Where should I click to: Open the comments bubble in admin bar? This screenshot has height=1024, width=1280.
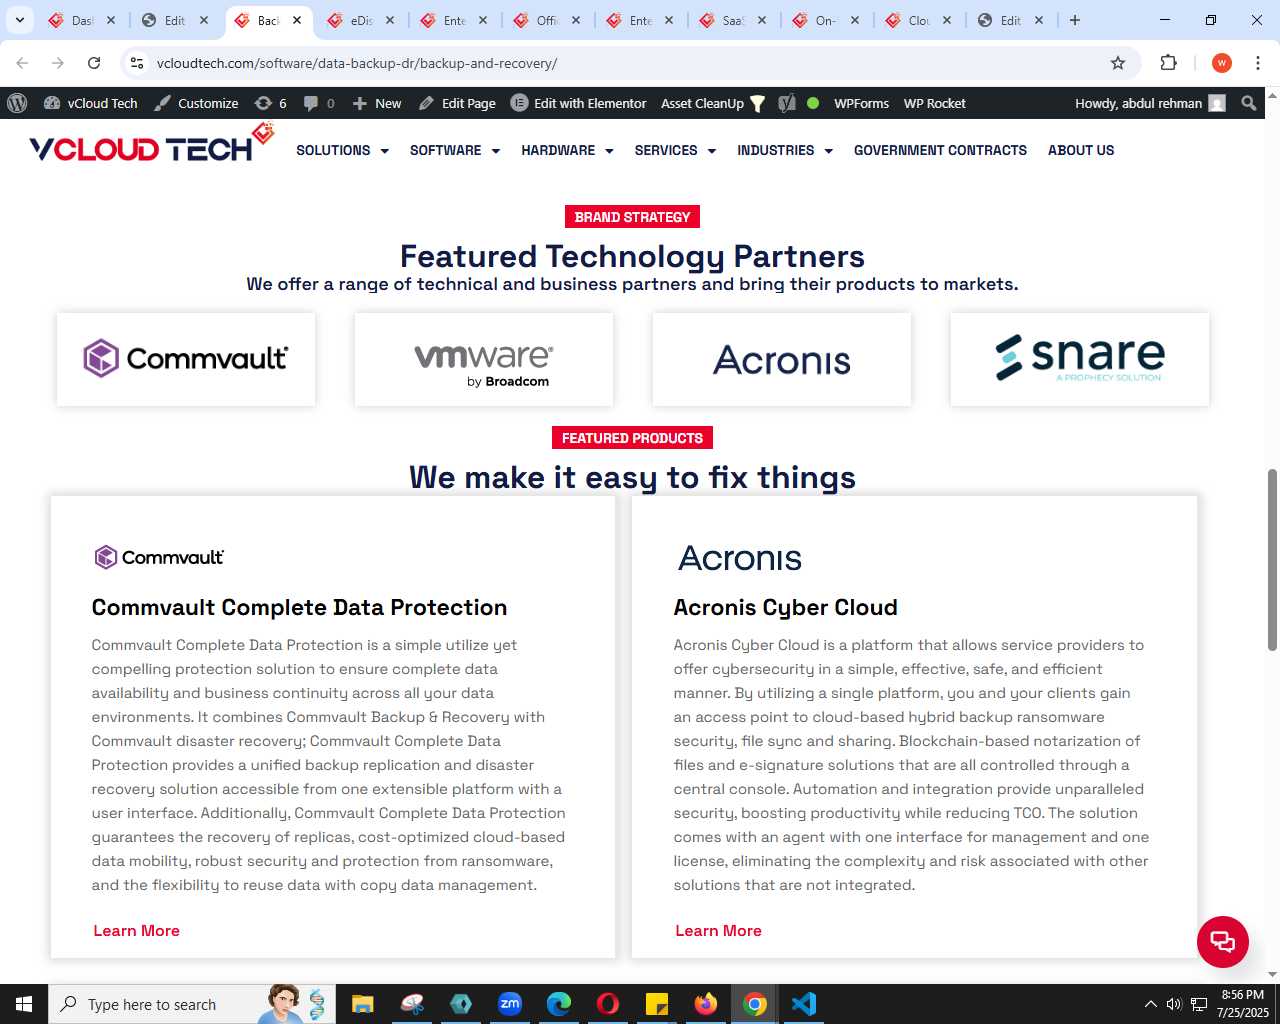(x=319, y=103)
